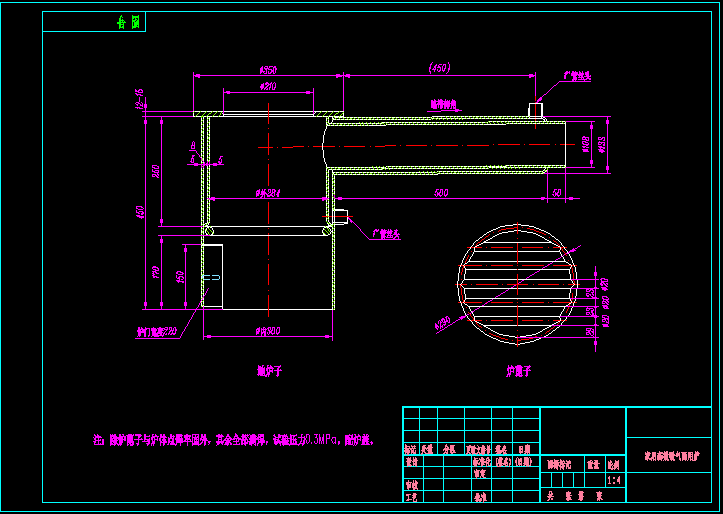
Task: Click the φ350 dimension text at top
Action: tap(267, 69)
